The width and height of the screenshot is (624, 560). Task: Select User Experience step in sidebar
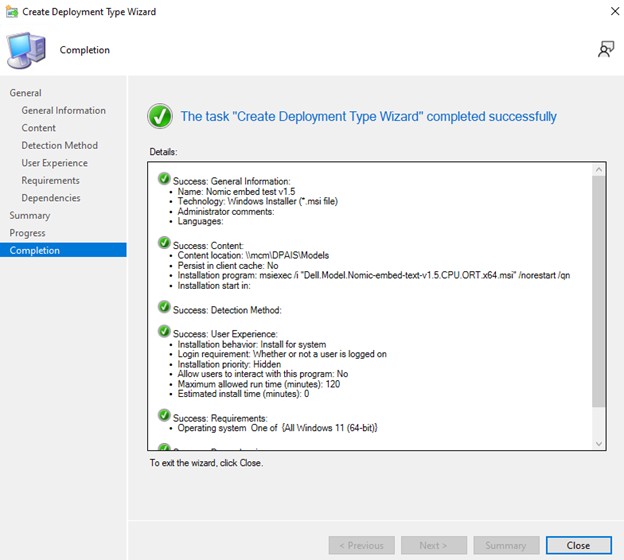point(55,163)
